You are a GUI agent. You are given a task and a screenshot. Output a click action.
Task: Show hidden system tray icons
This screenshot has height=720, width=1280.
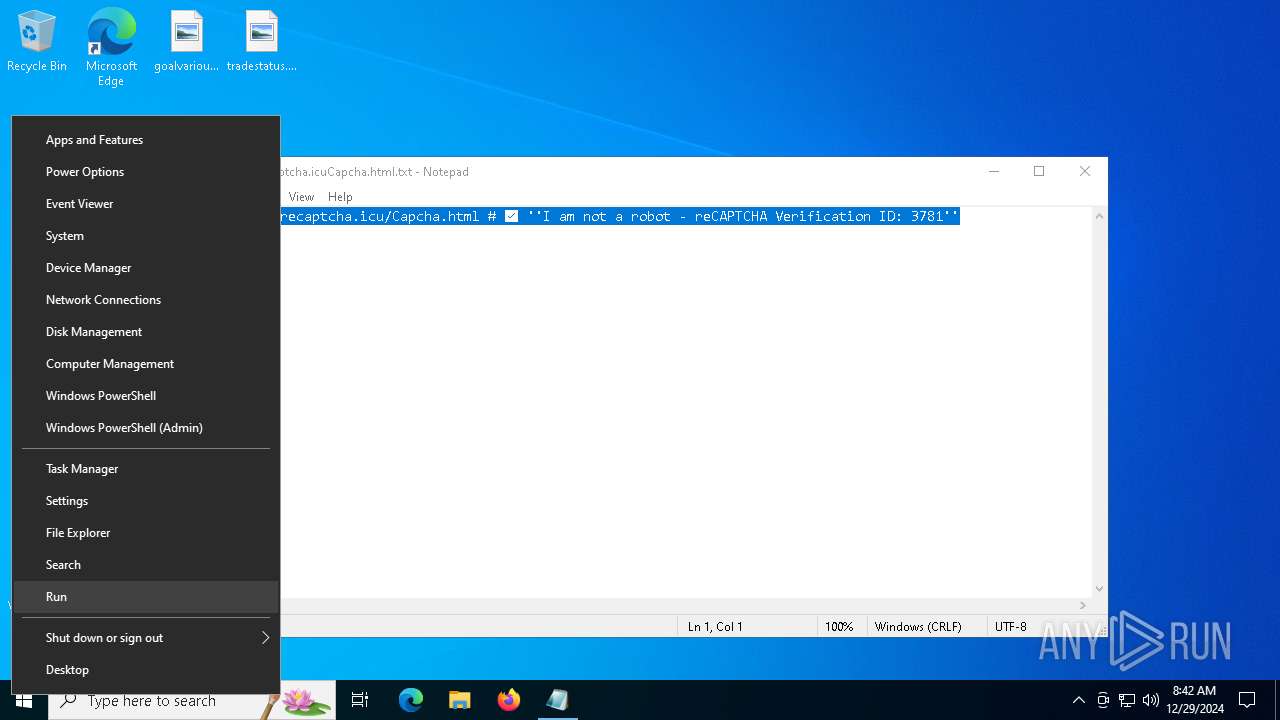(1078, 701)
